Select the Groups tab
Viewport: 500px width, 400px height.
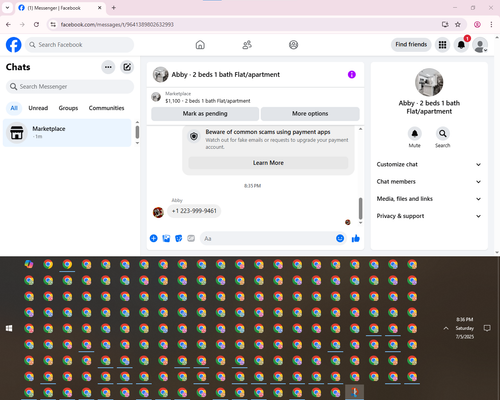pyautogui.click(x=68, y=108)
